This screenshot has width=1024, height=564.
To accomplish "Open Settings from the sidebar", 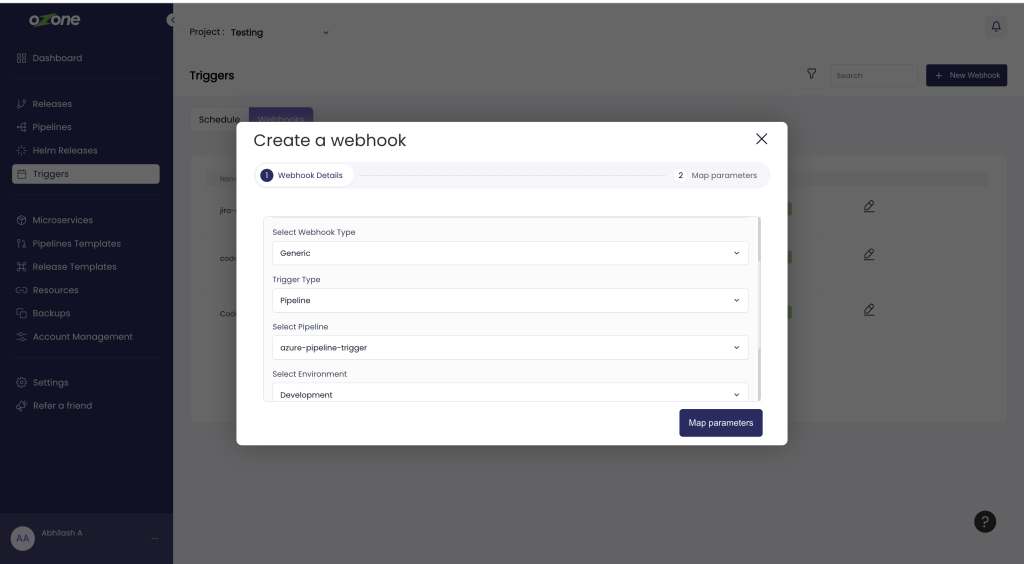I will coord(50,383).
